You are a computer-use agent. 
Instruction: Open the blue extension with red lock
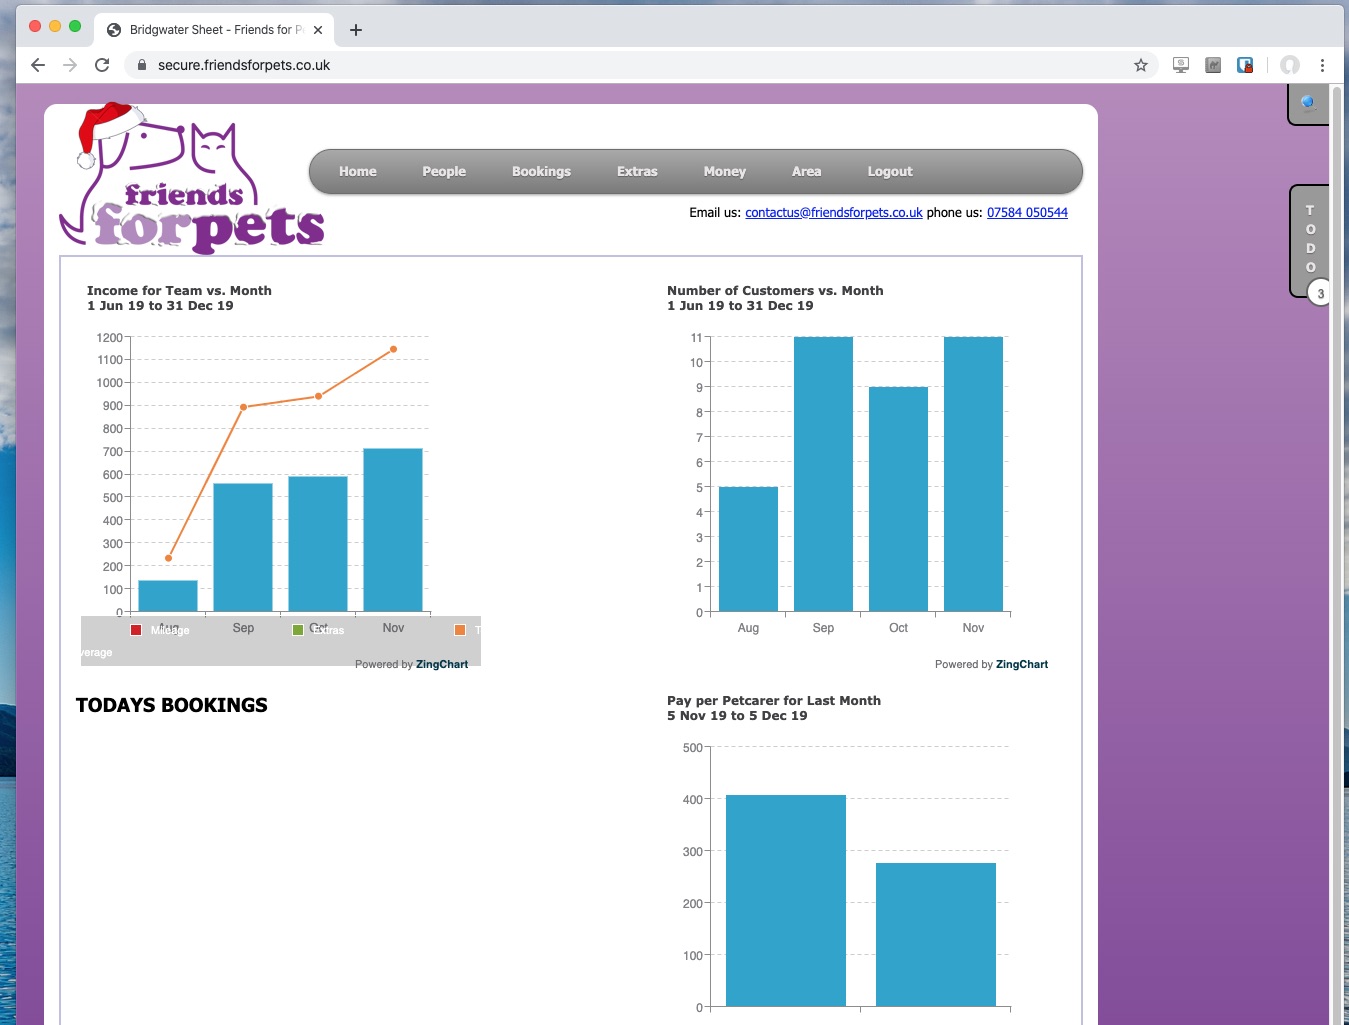pos(1245,65)
